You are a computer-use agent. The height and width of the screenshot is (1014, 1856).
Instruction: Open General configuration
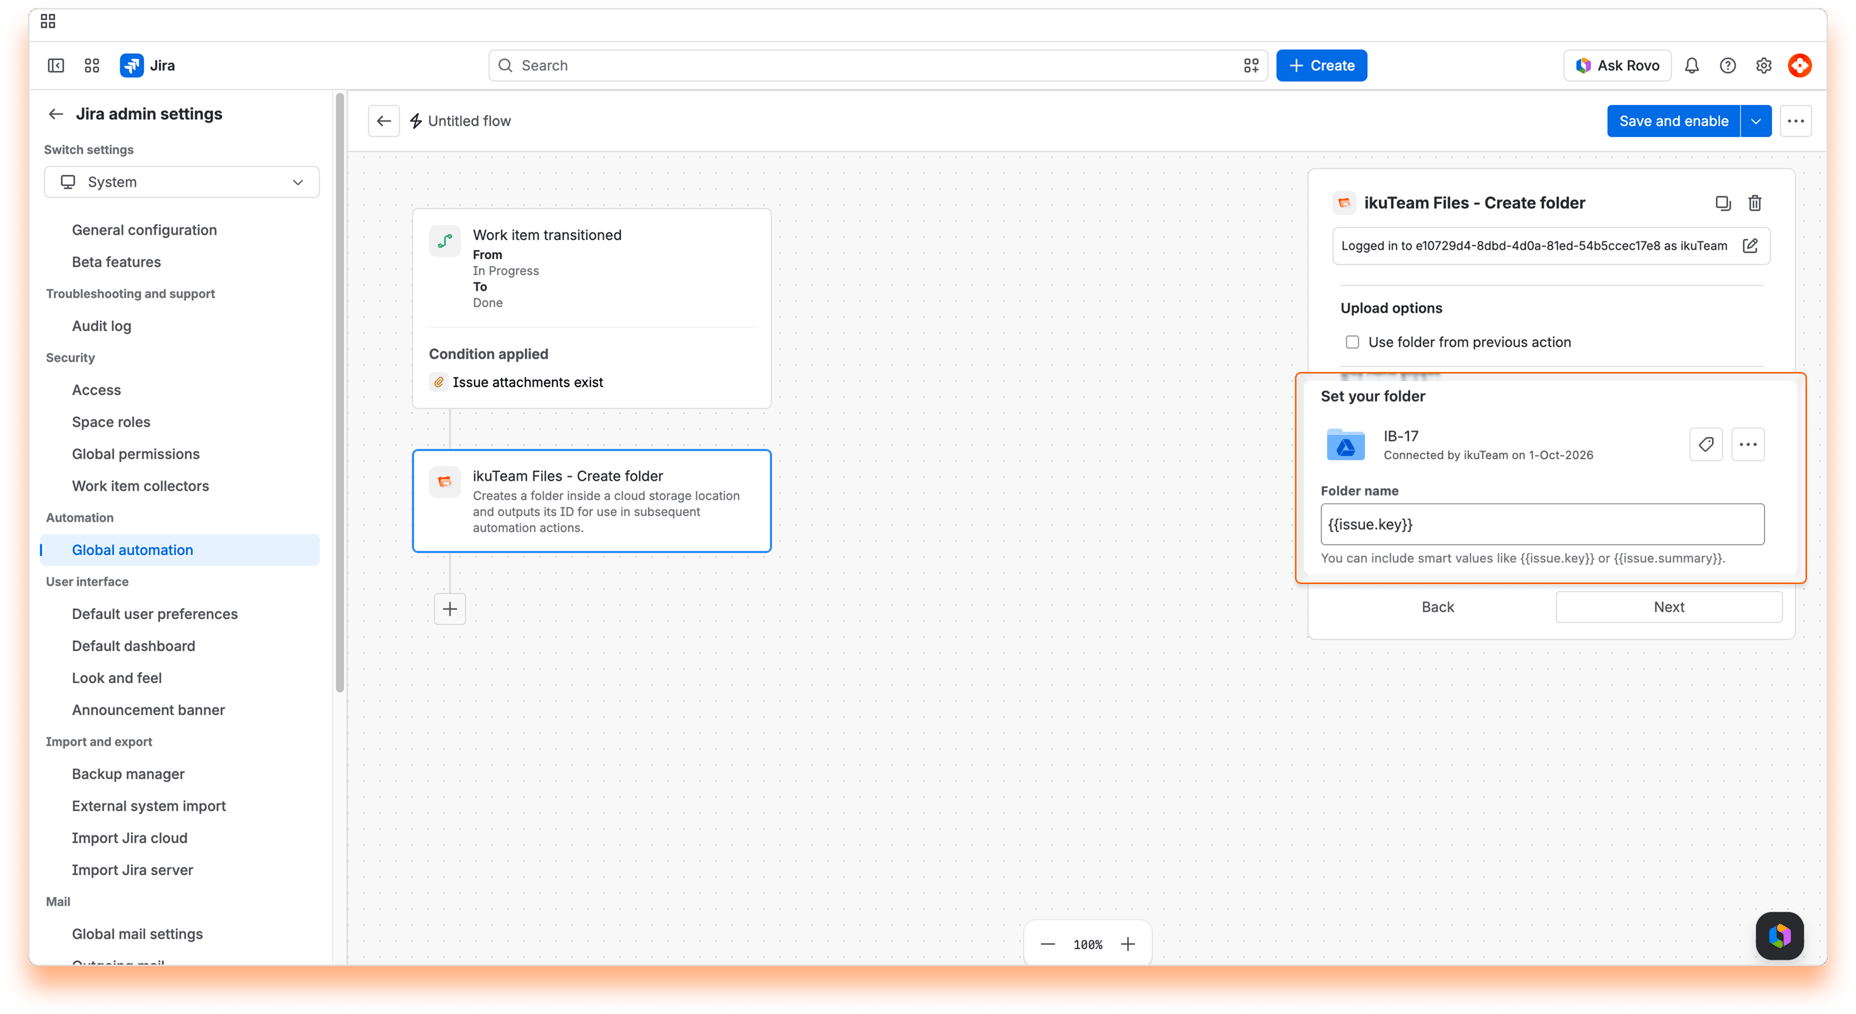tap(144, 230)
